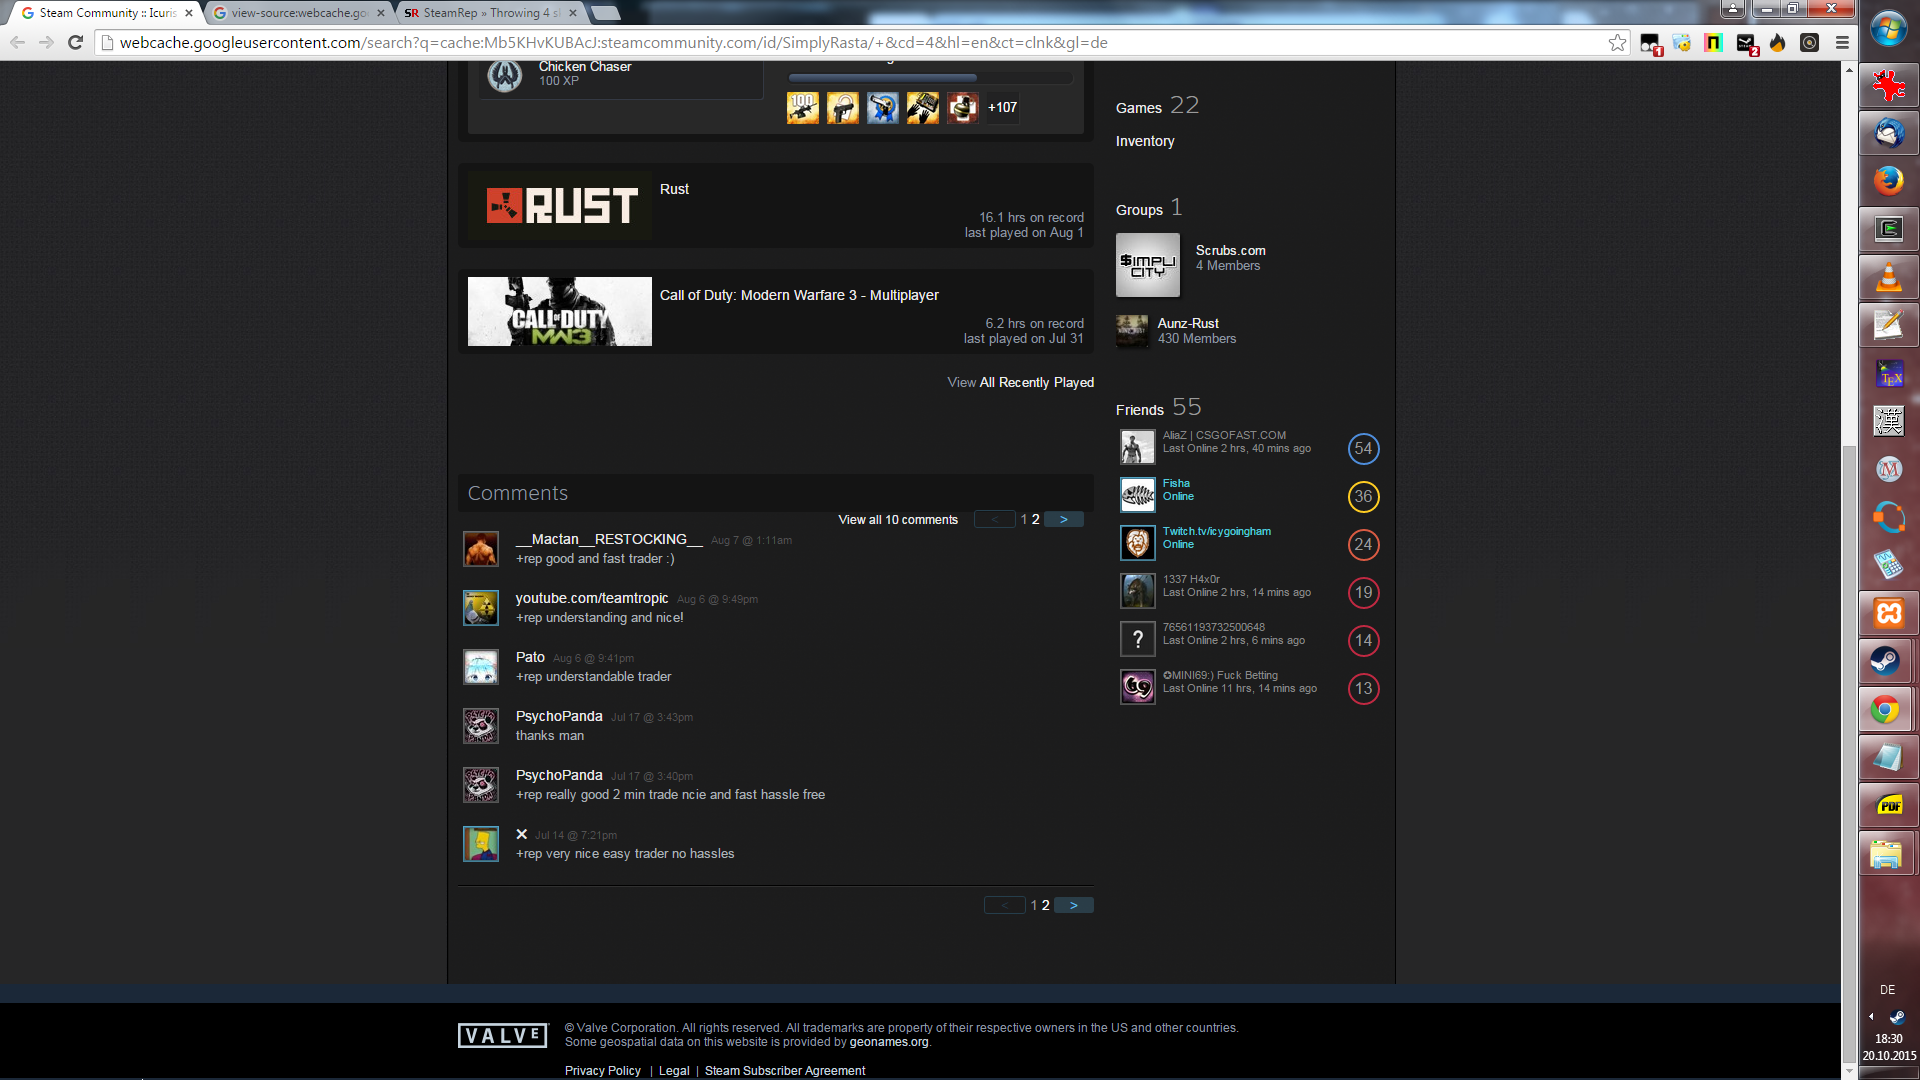
Task: Go to next comments page at top
Action: 1064,519
